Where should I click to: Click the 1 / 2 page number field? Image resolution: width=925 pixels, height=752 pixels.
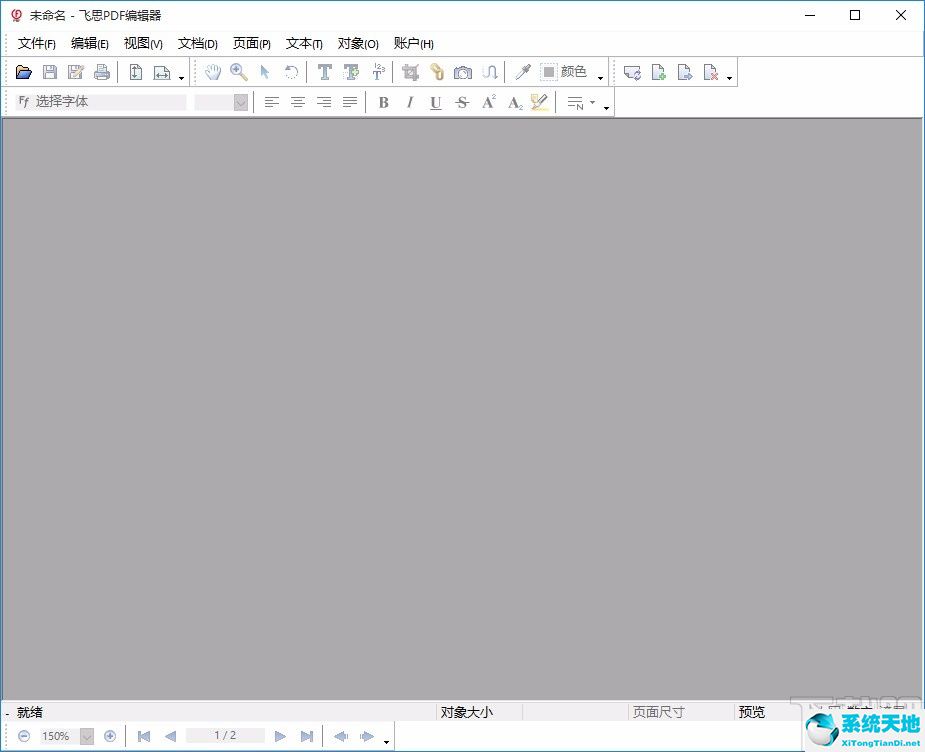pos(225,736)
